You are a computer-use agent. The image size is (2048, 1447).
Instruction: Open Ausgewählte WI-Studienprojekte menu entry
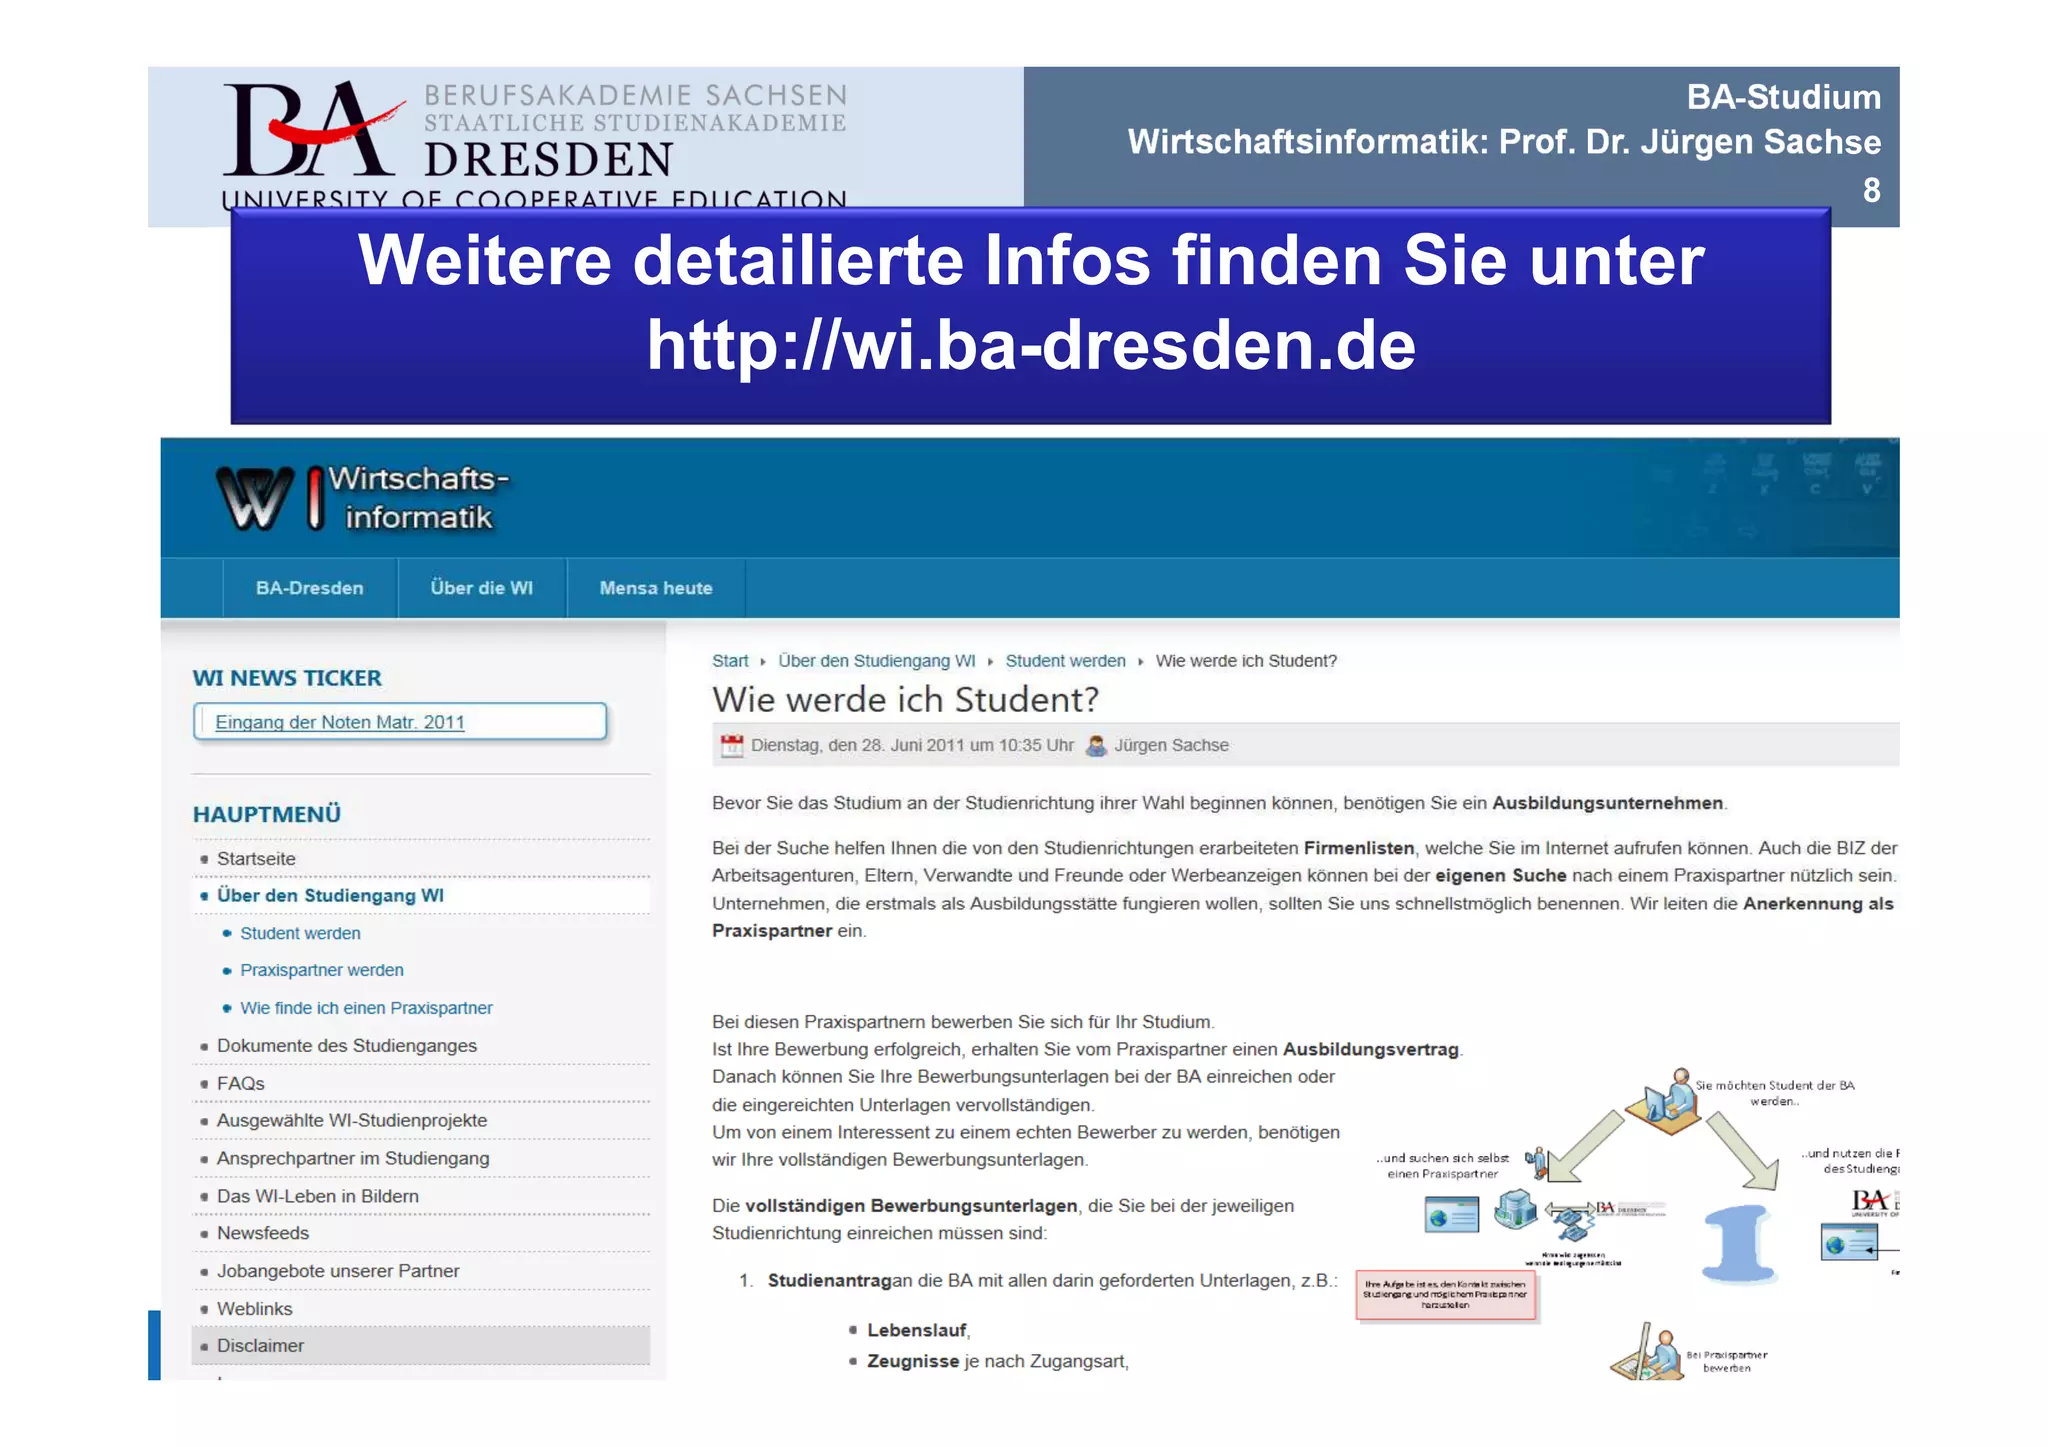coord(352,1121)
